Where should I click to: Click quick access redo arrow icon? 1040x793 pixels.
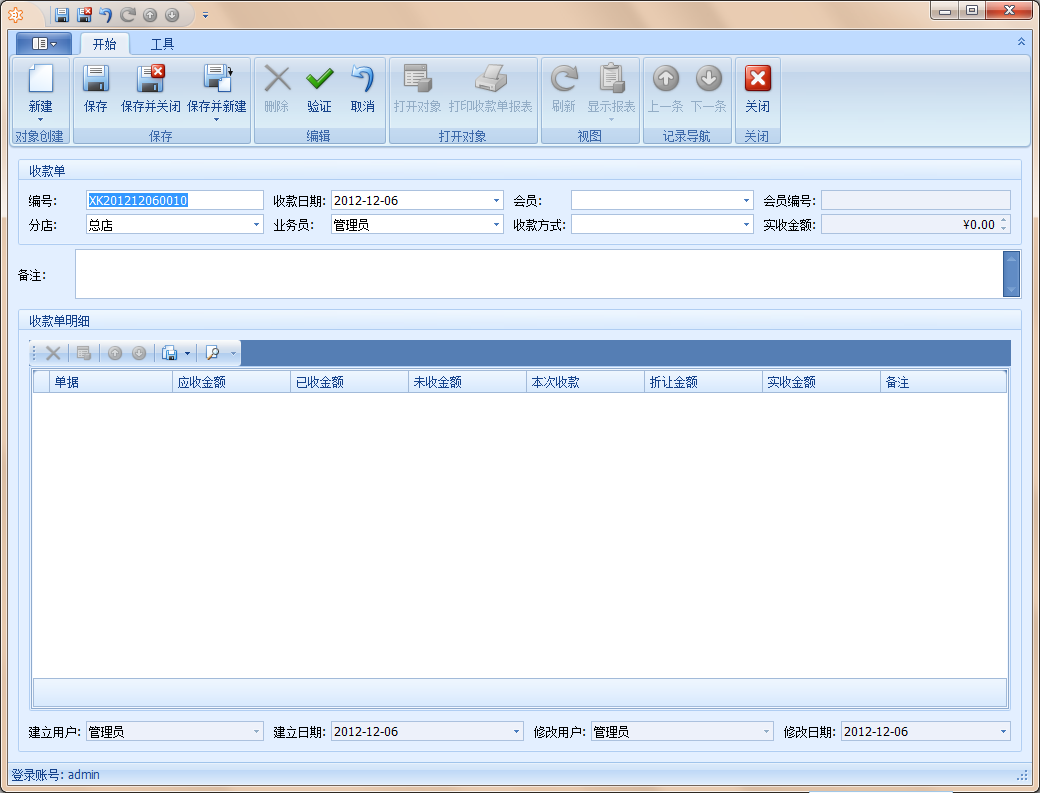(127, 15)
